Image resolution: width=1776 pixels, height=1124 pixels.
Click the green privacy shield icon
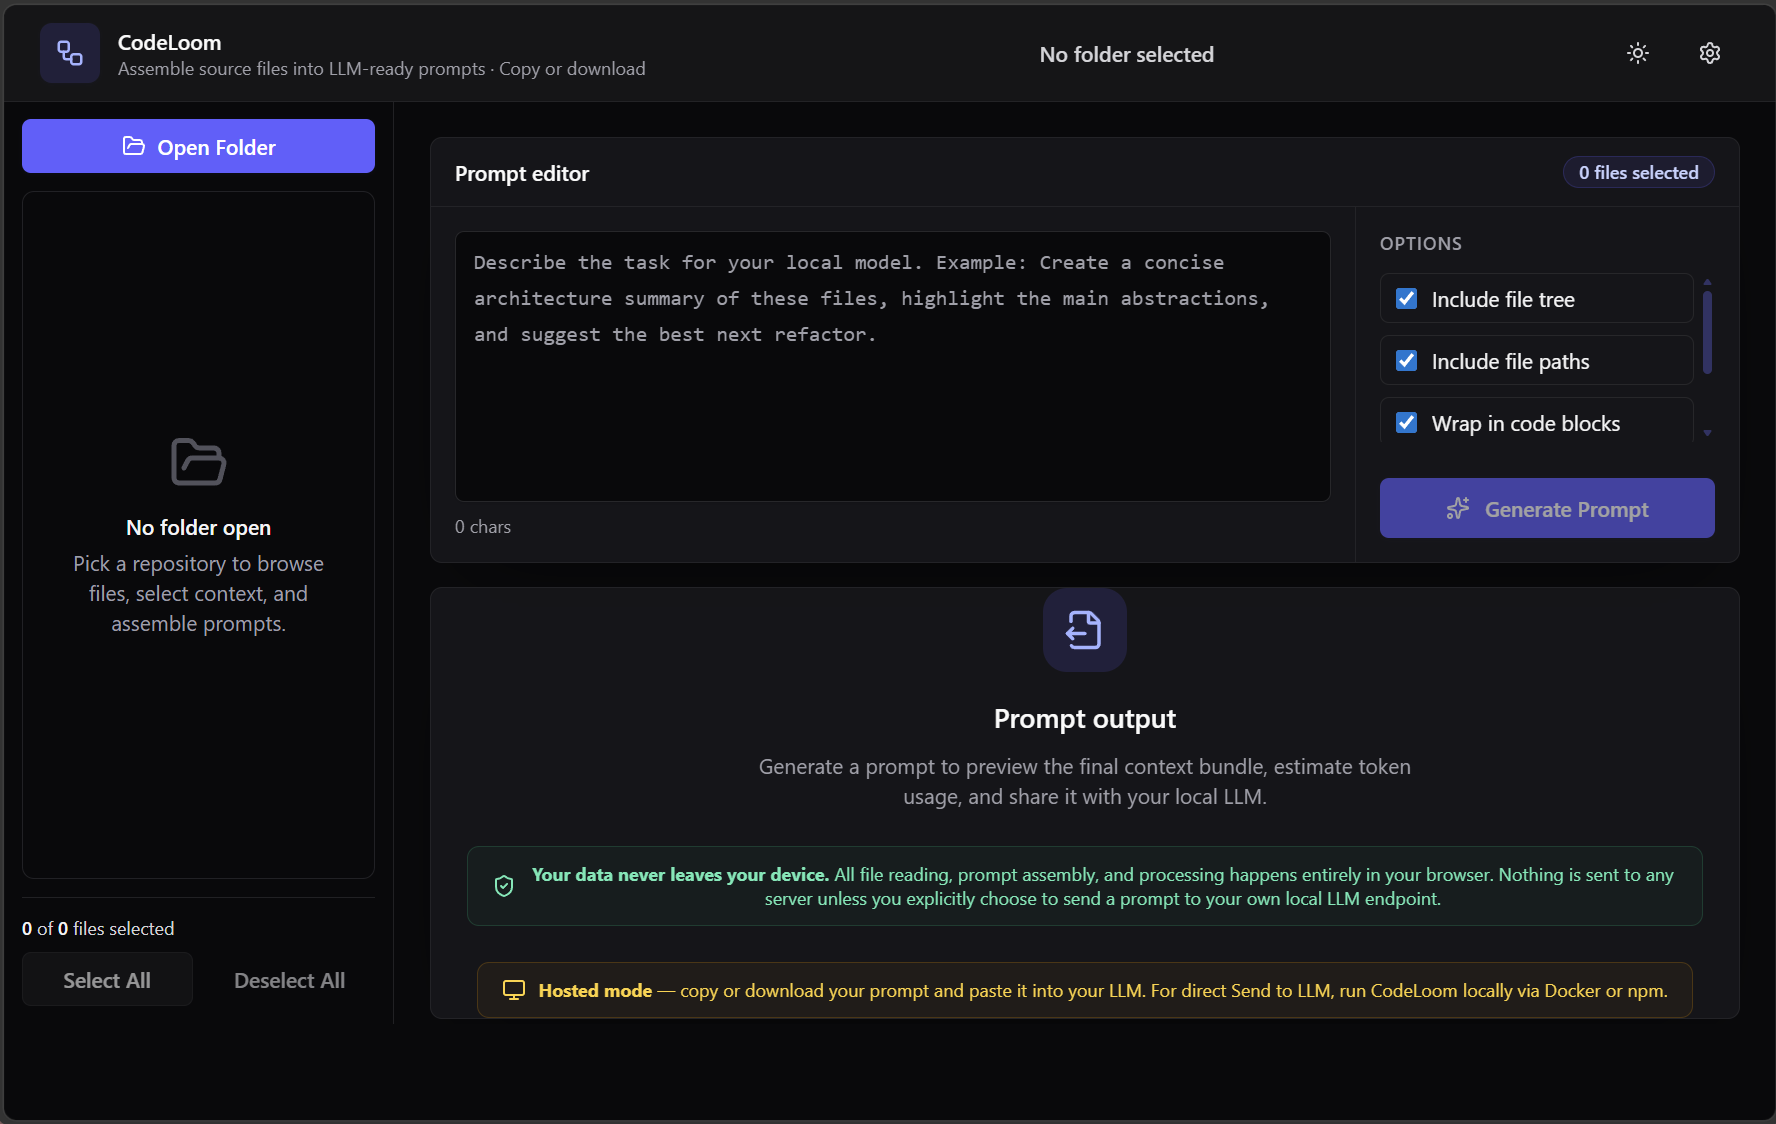tap(504, 885)
